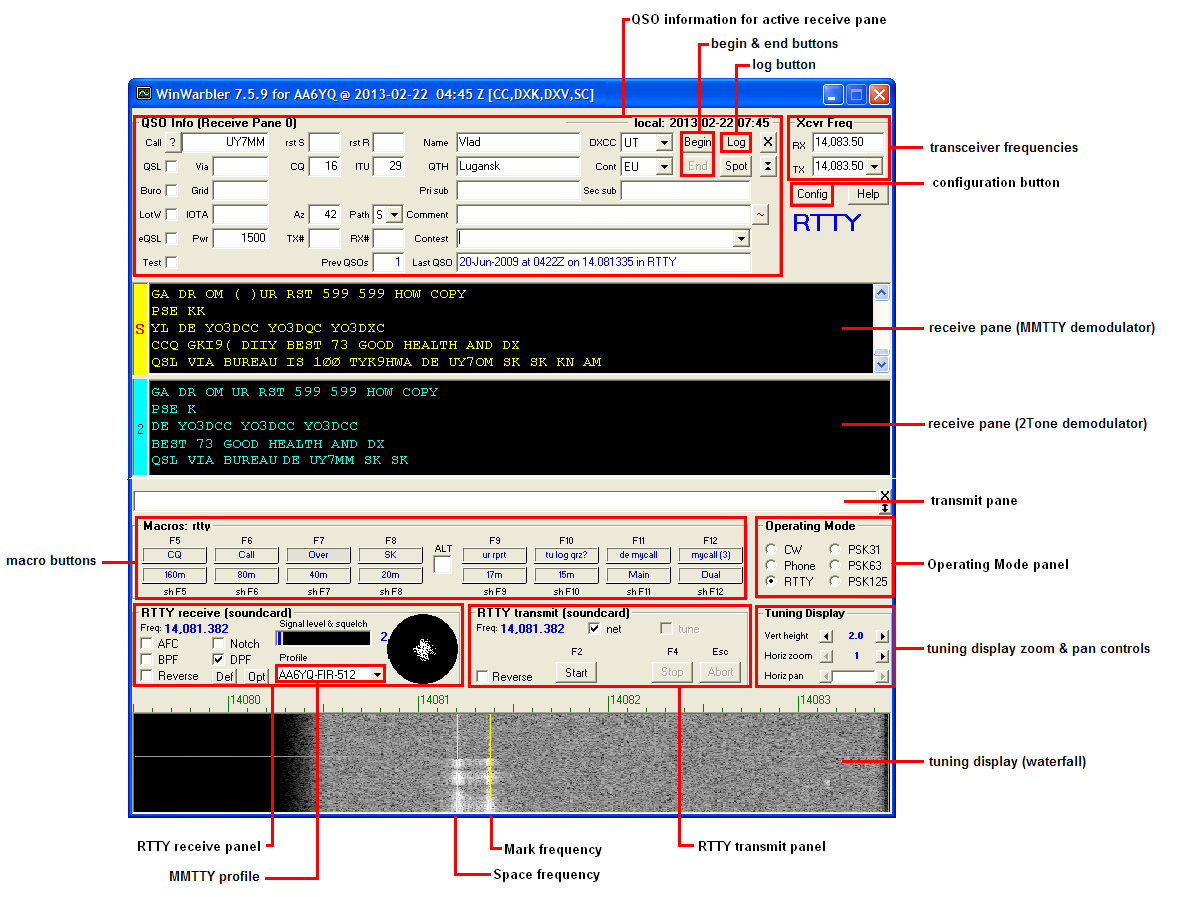
Task: Click the Comment input field
Action: (604, 214)
